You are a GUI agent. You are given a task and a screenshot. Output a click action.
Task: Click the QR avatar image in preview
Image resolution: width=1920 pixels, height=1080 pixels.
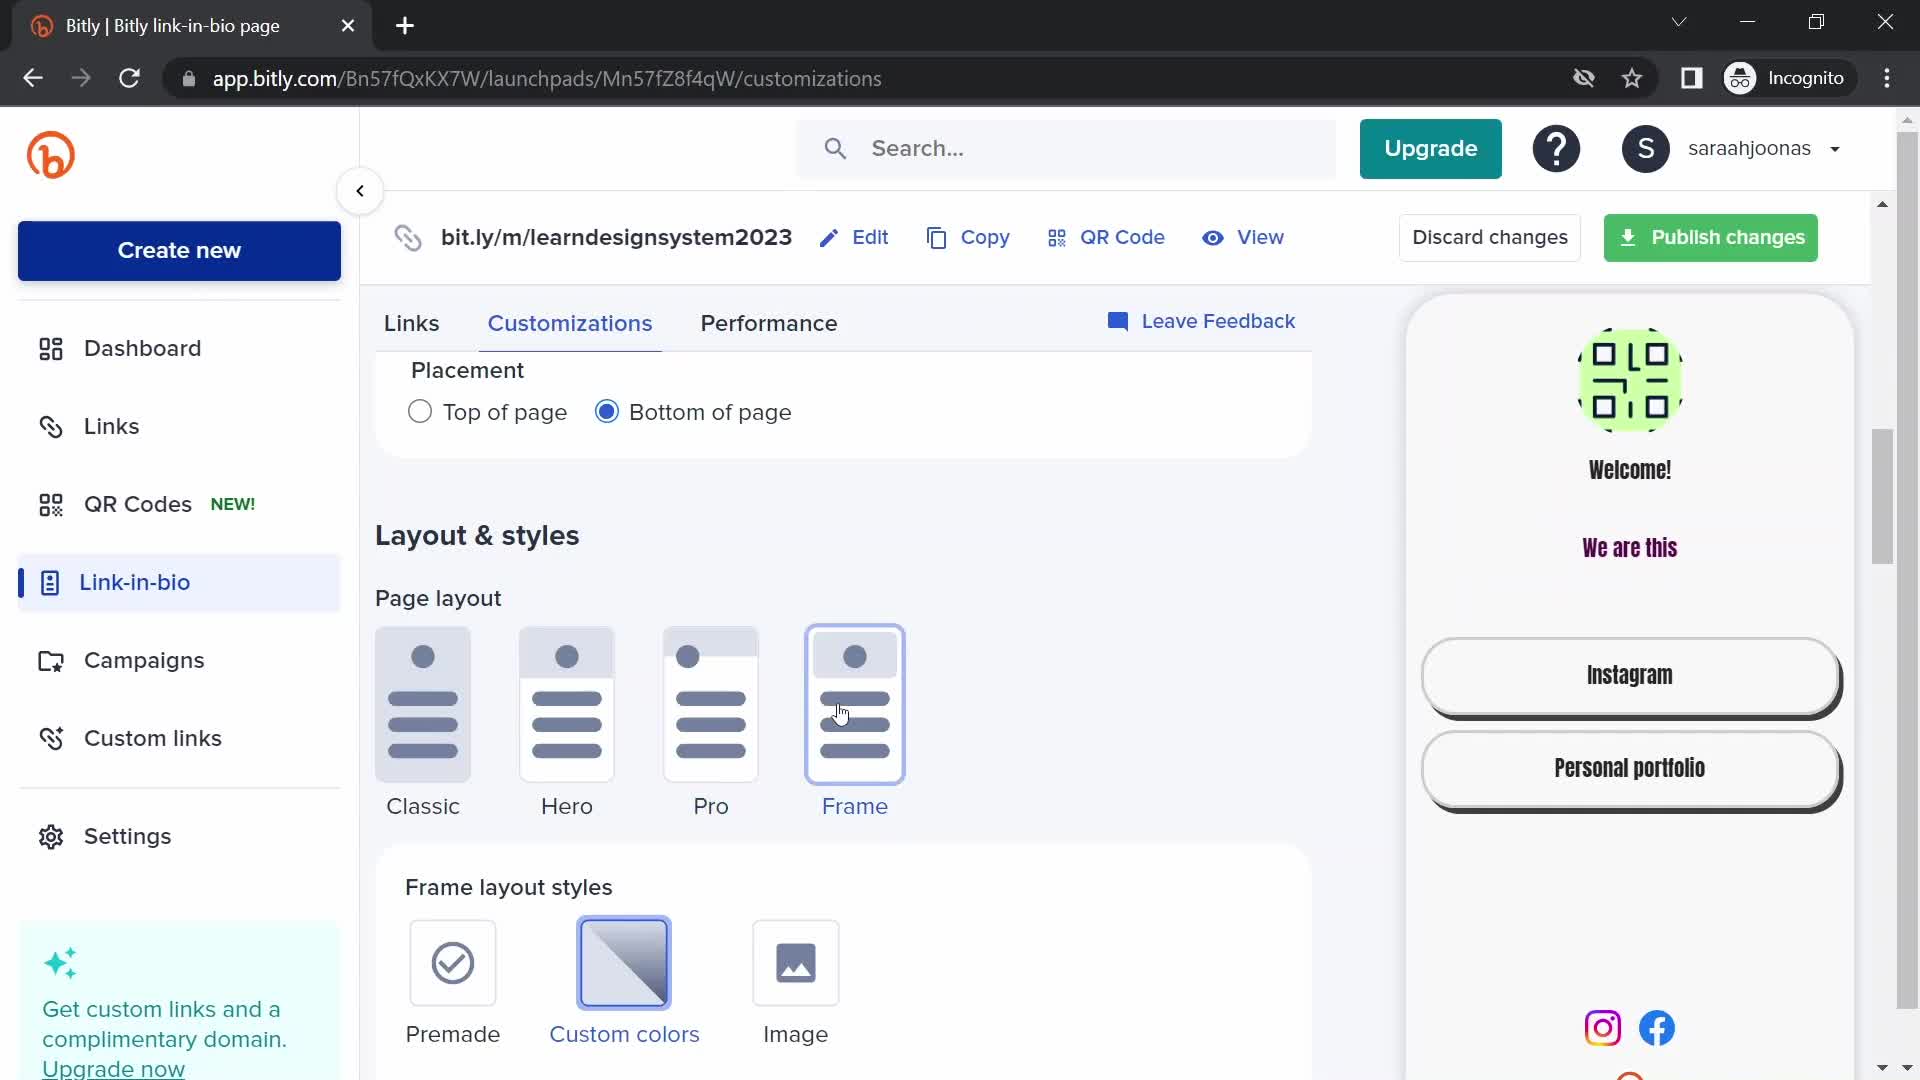(1630, 380)
